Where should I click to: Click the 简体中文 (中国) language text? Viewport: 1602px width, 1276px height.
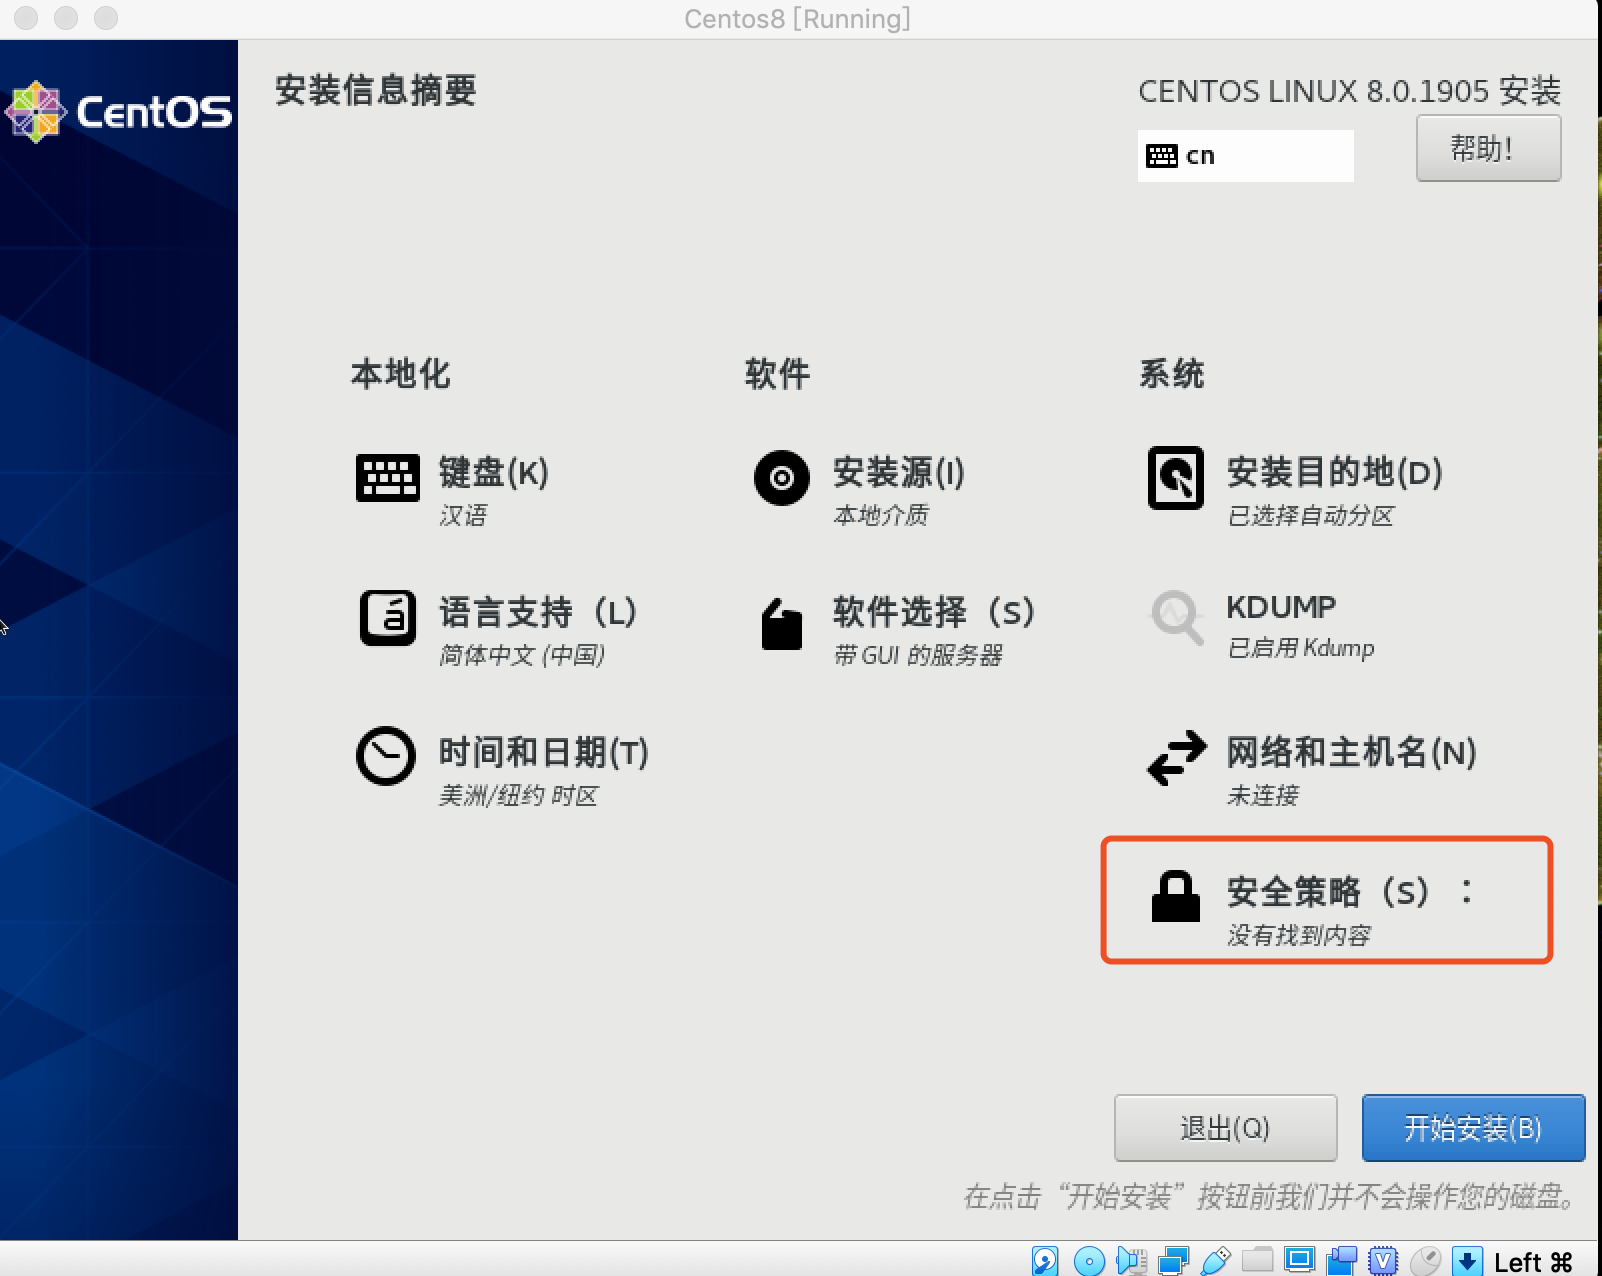tap(522, 656)
